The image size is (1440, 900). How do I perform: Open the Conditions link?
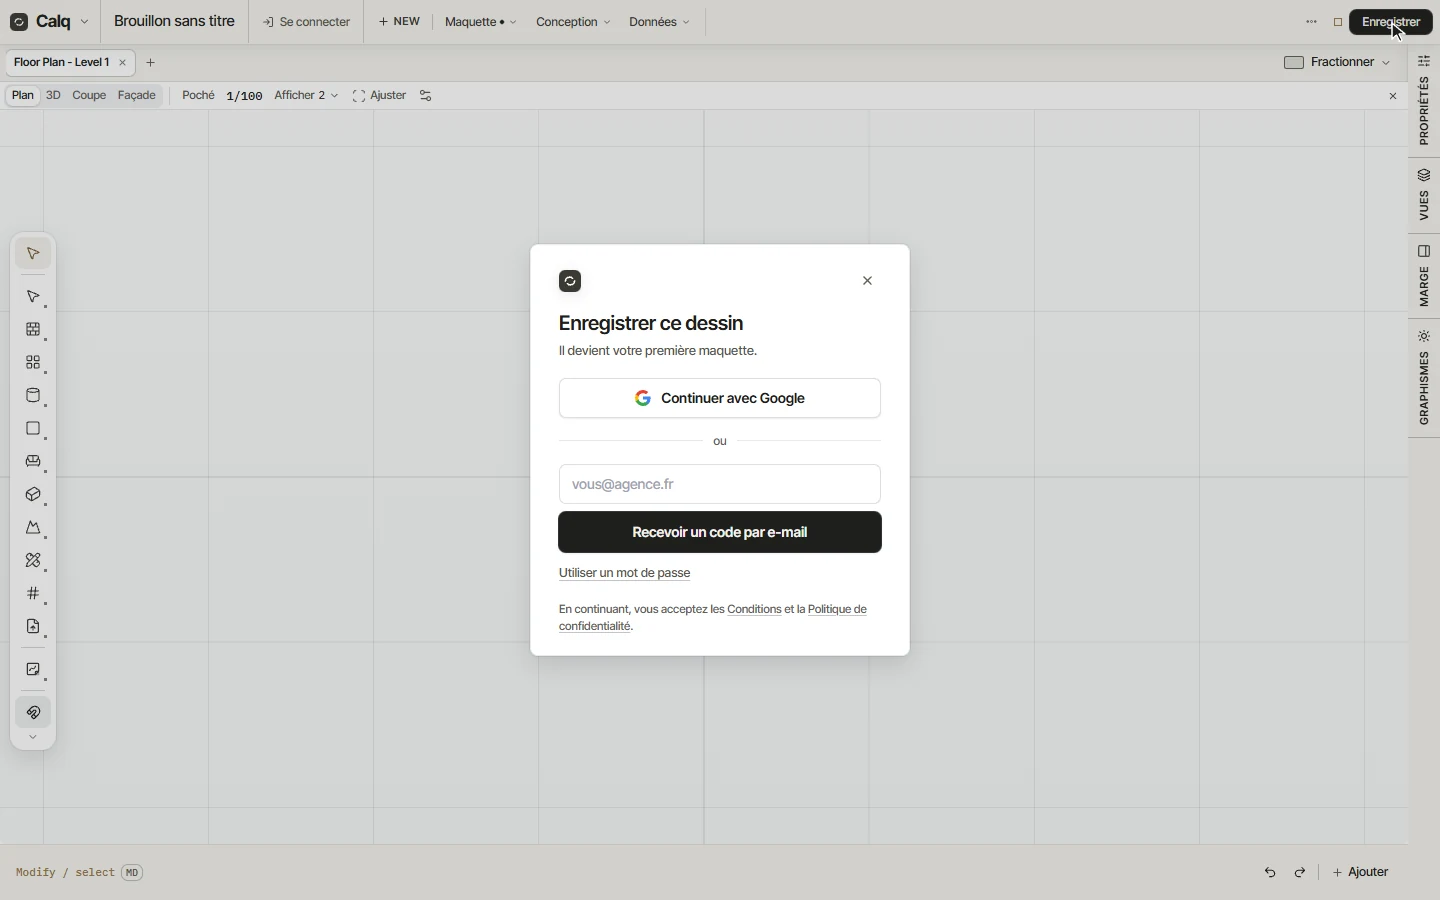[x=755, y=610]
